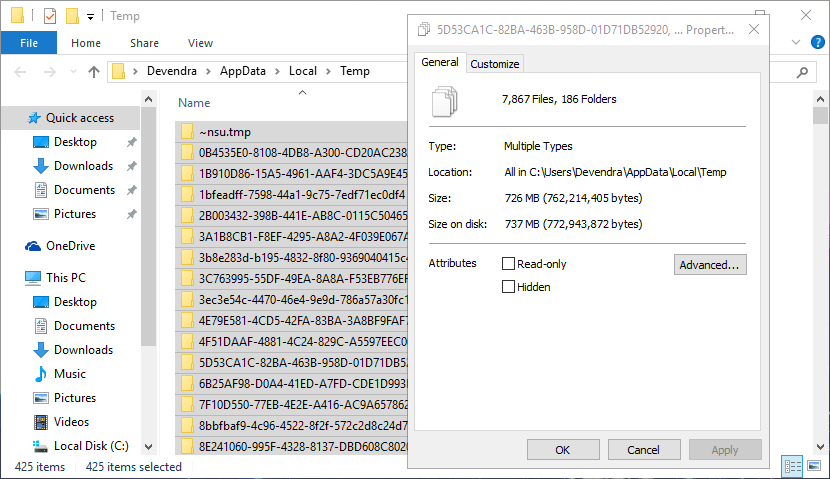
Task: Open the Help question mark icon
Action: pos(817,42)
